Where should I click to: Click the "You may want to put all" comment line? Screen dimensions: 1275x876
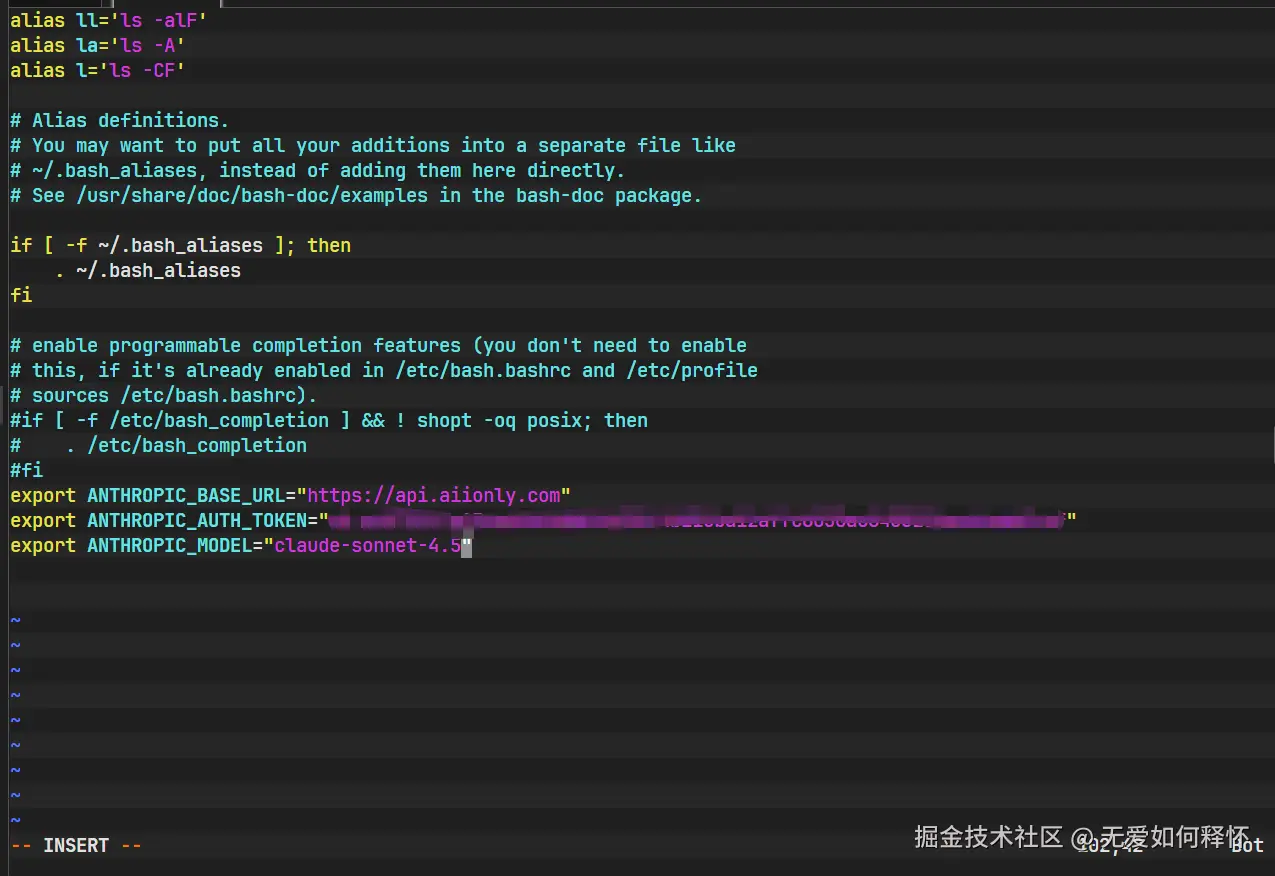coord(373,145)
